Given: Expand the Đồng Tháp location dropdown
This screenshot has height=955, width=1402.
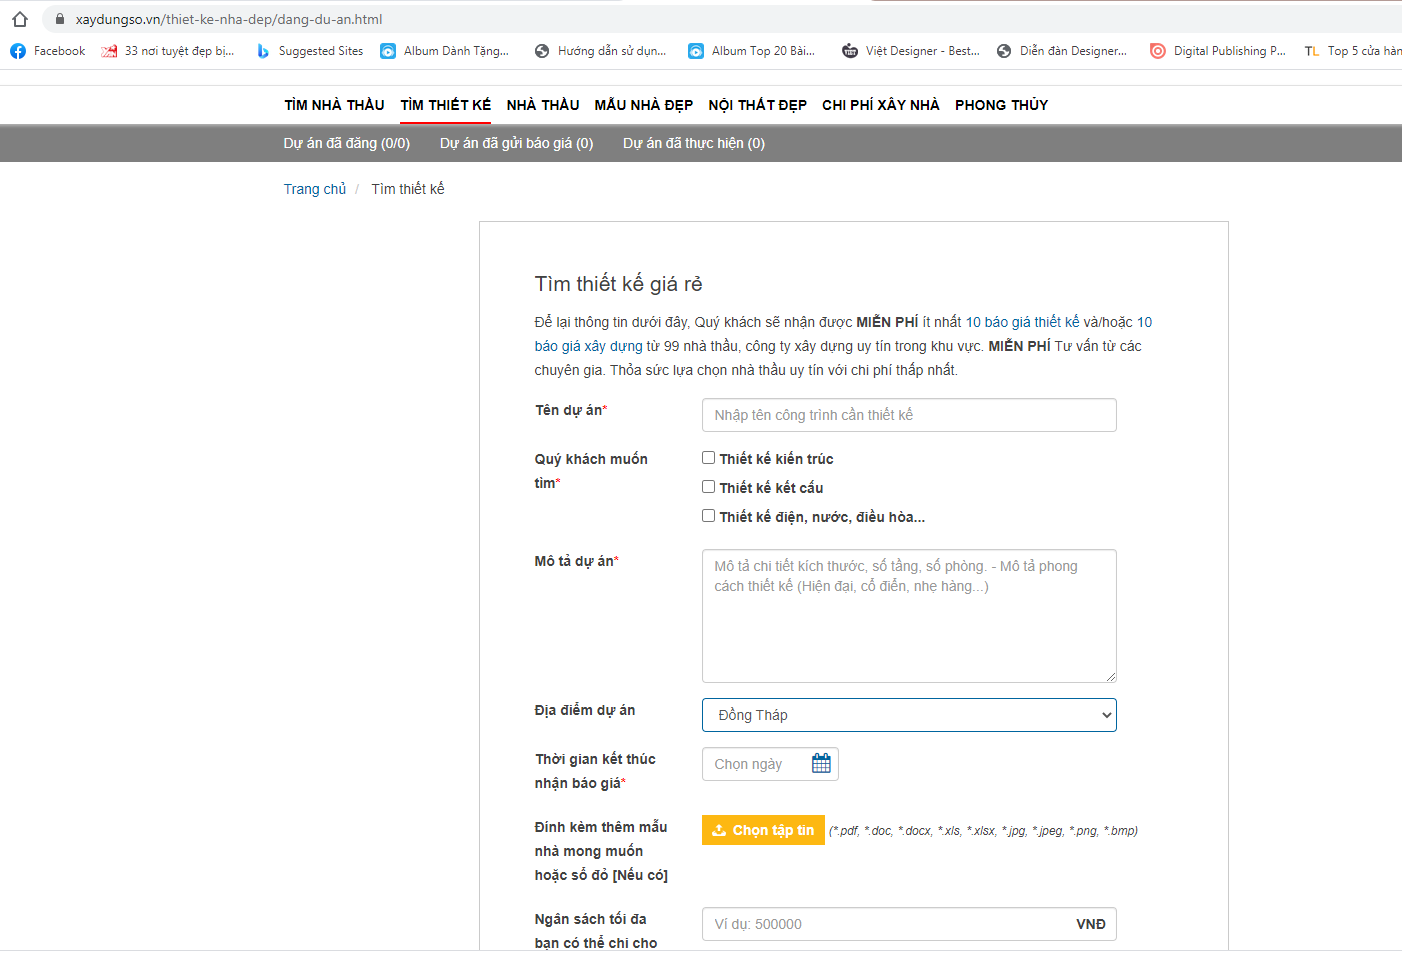Looking at the screenshot, I should 908,715.
